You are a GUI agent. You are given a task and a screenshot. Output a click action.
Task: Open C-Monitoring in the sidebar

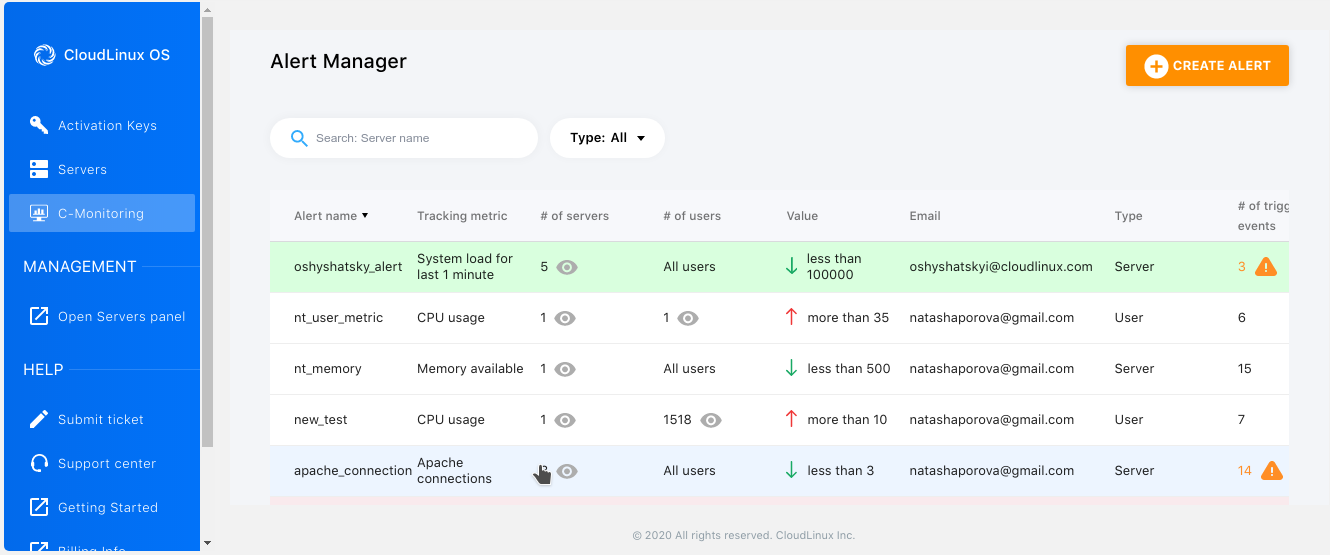click(x=101, y=213)
